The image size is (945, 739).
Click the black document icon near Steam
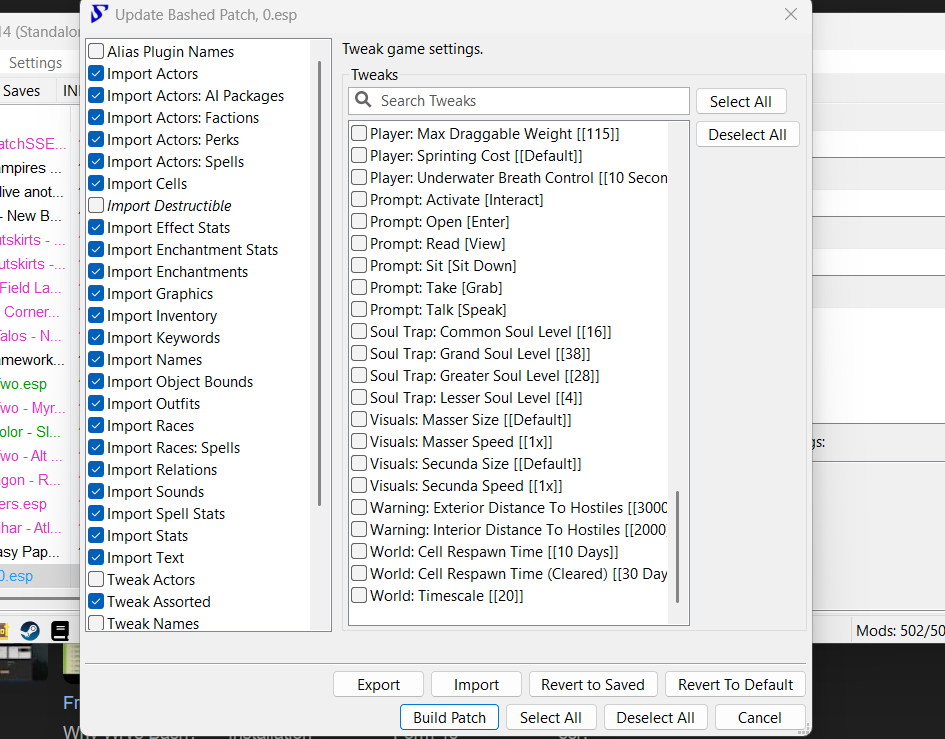(60, 631)
